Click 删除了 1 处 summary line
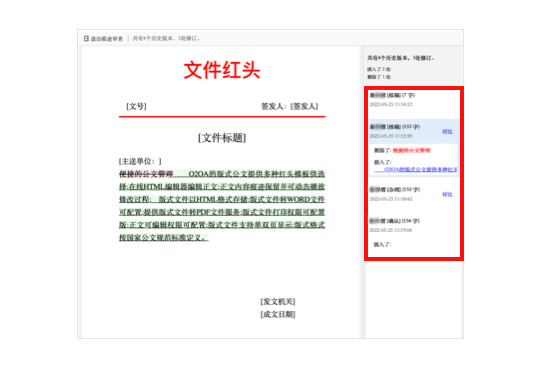The width and height of the screenshot is (540, 370). [x=379, y=77]
